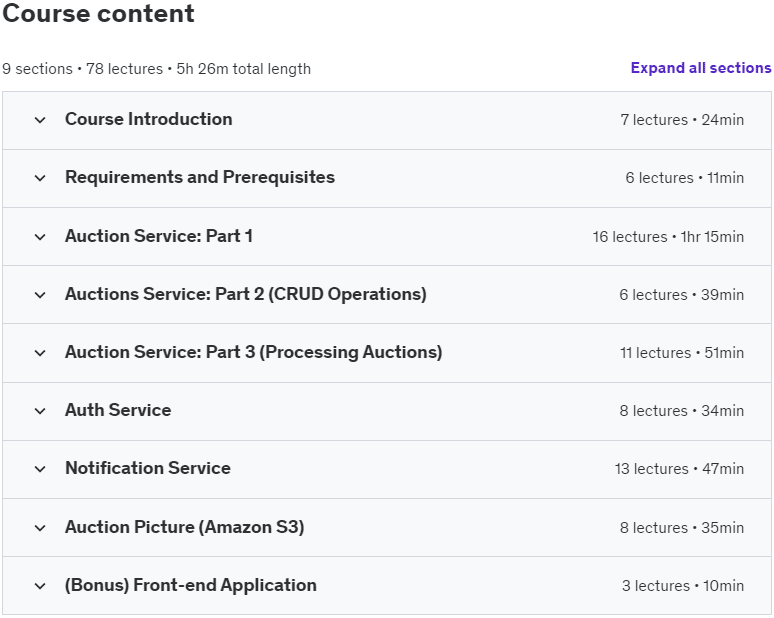The width and height of the screenshot is (774, 618).
Task: Open the Auth Service section title
Action: coord(118,410)
